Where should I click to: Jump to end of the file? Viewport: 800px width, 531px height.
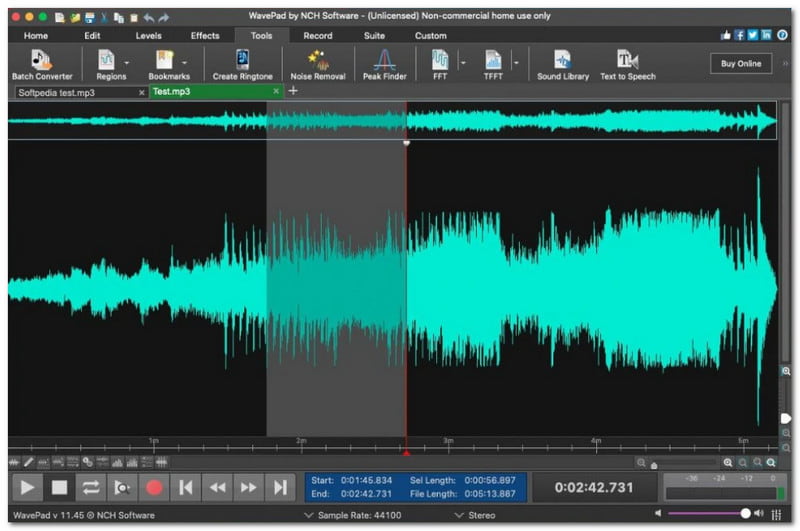point(280,488)
